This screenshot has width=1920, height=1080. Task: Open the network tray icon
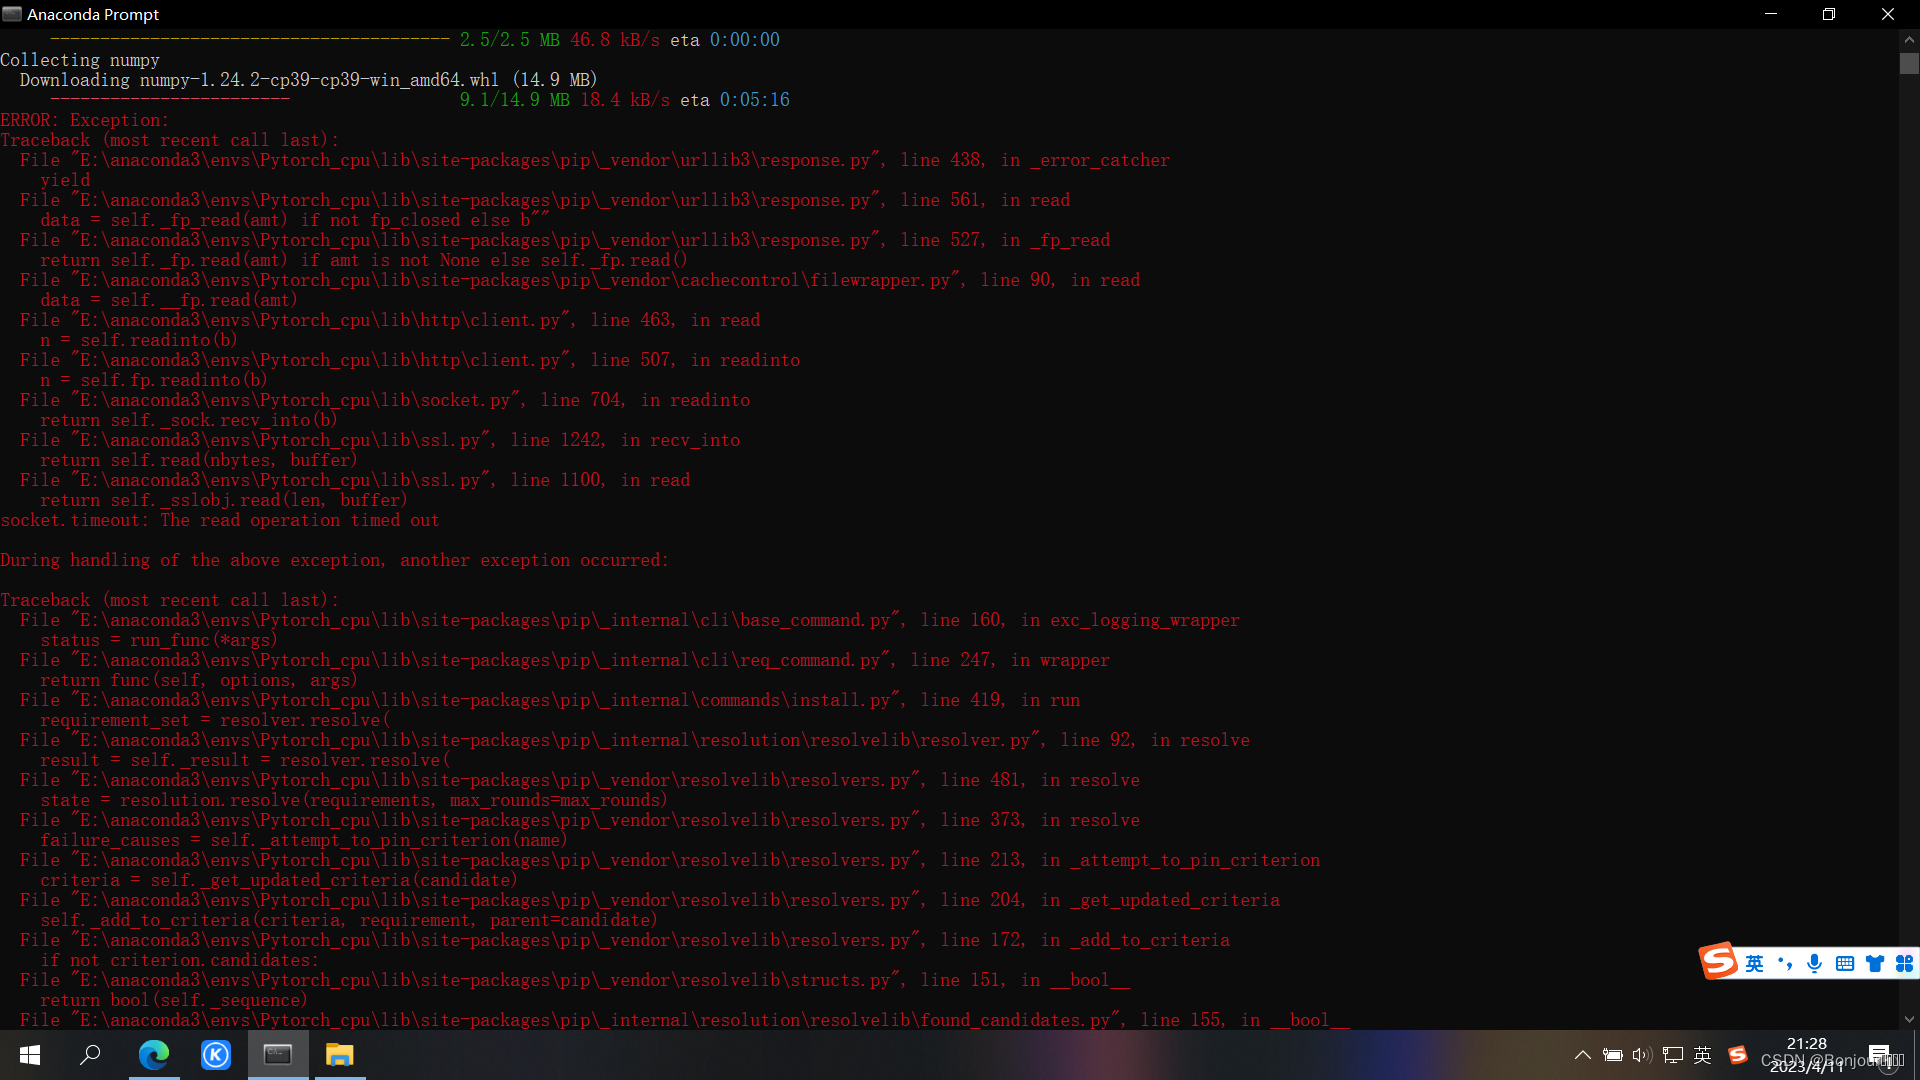point(1673,1055)
